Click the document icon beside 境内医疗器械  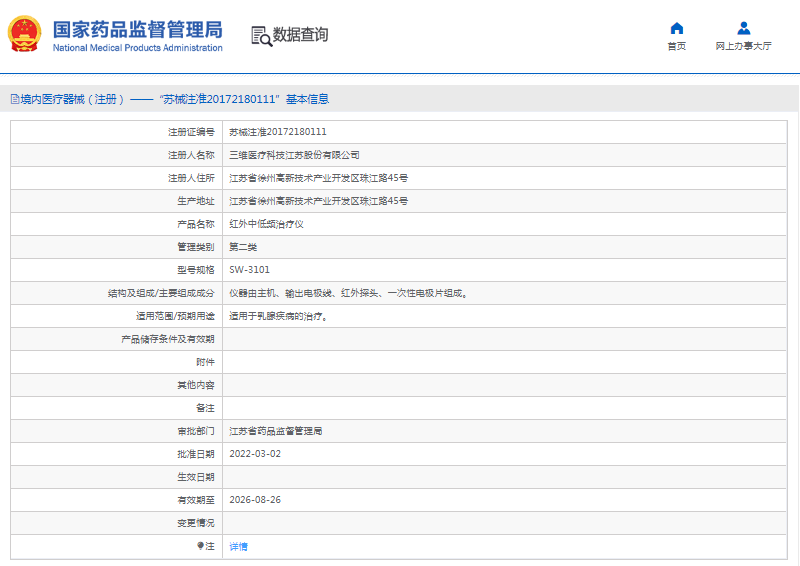click(x=14, y=99)
